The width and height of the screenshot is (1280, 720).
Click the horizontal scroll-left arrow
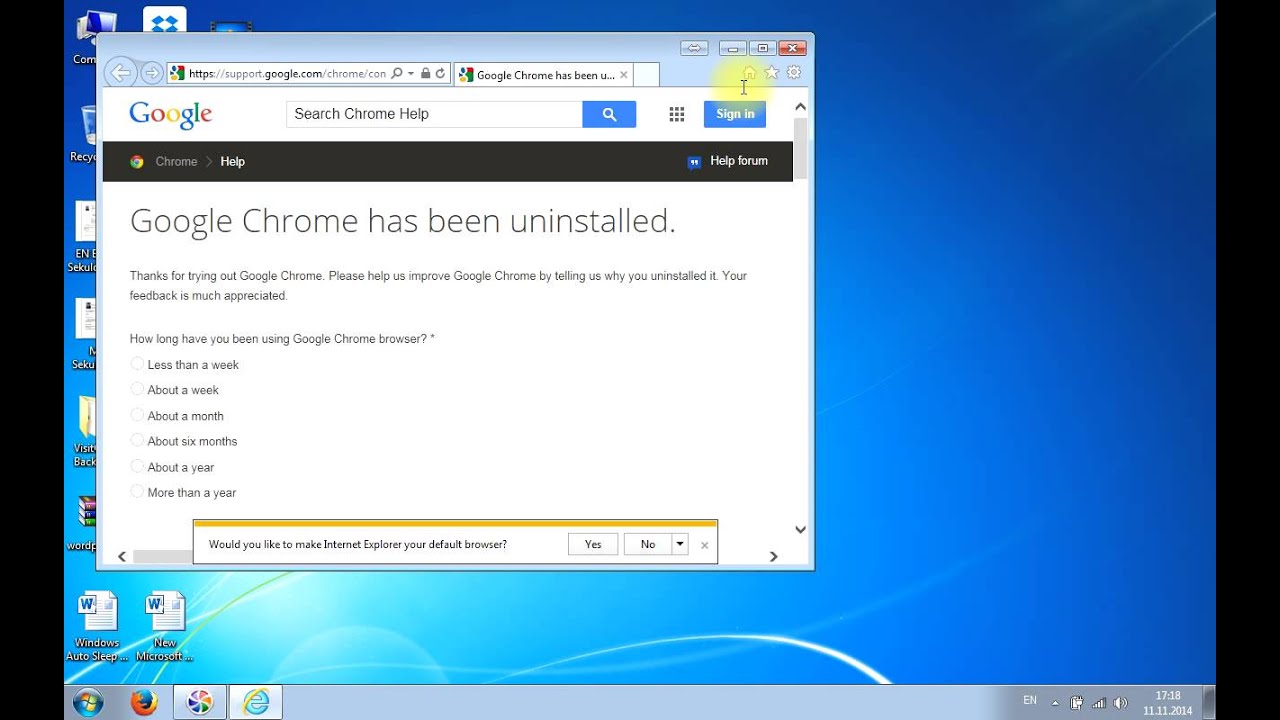tap(122, 556)
